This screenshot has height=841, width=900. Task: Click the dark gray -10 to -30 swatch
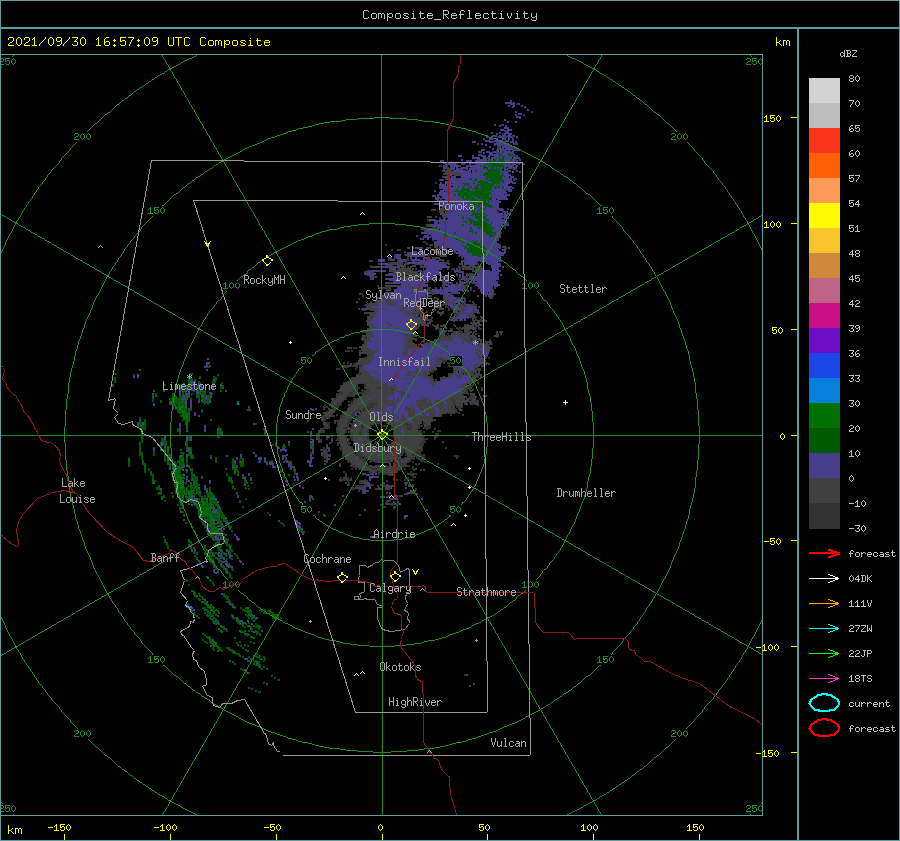click(x=824, y=516)
